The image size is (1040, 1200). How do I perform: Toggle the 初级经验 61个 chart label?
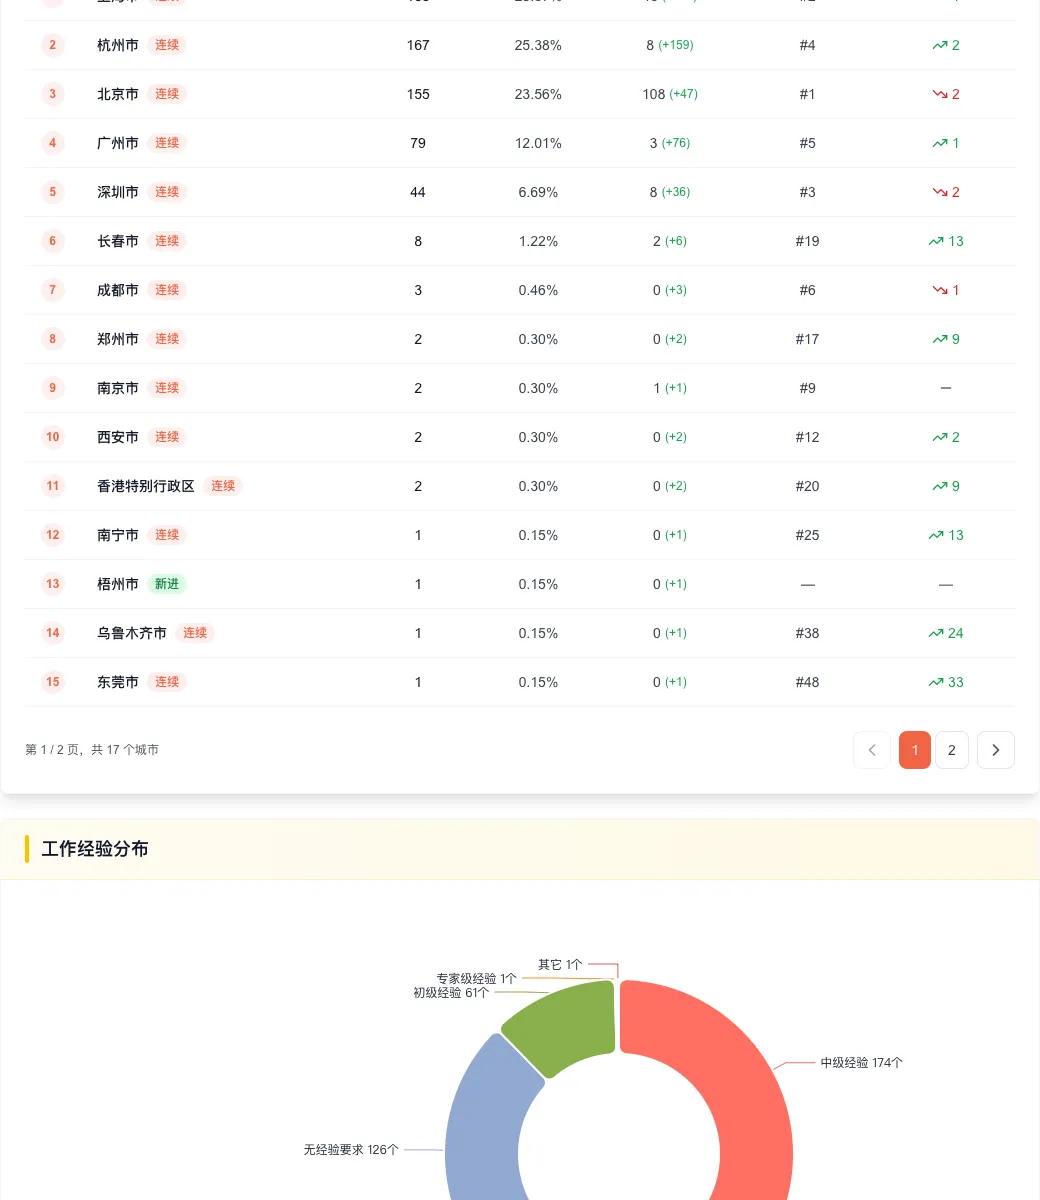pos(450,992)
